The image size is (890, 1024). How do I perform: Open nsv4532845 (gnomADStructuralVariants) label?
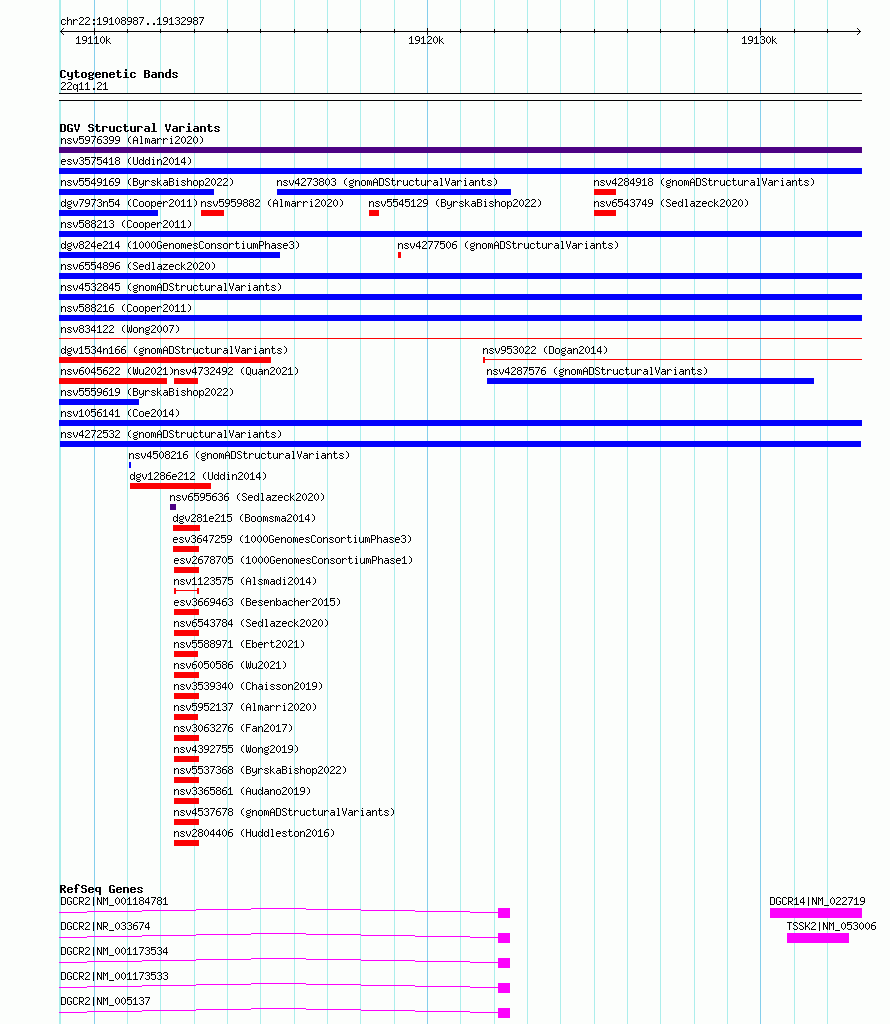171,287
